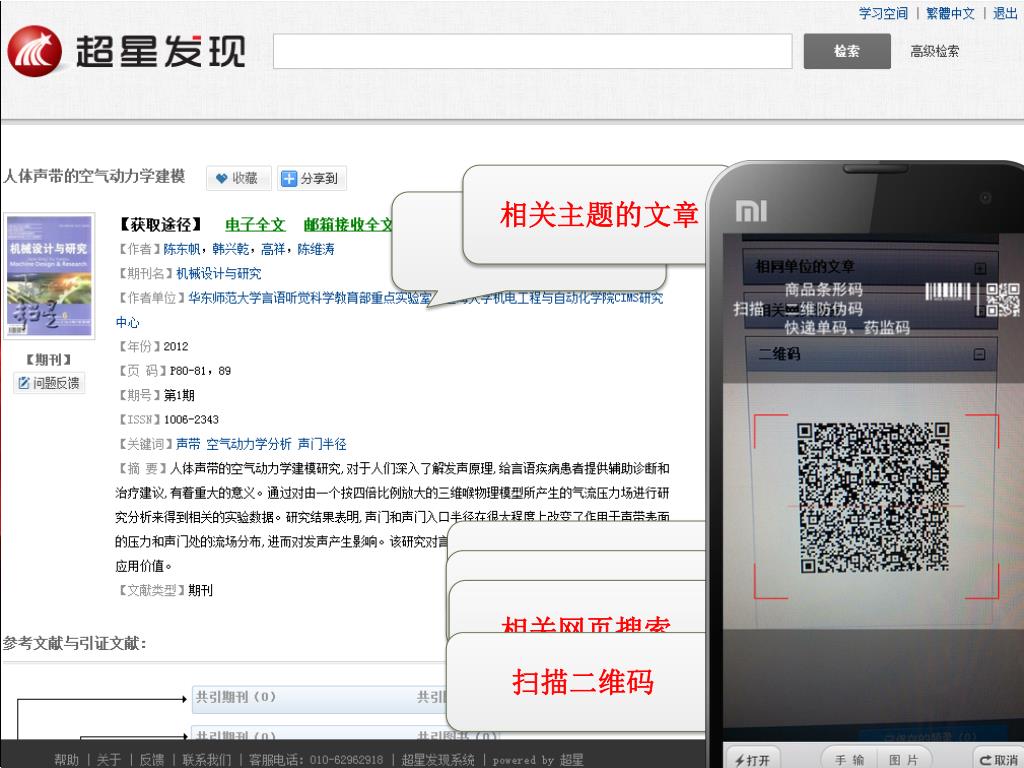The image size is (1024, 768).
Task: Select the keyword 声门半径
Action: tap(322, 444)
